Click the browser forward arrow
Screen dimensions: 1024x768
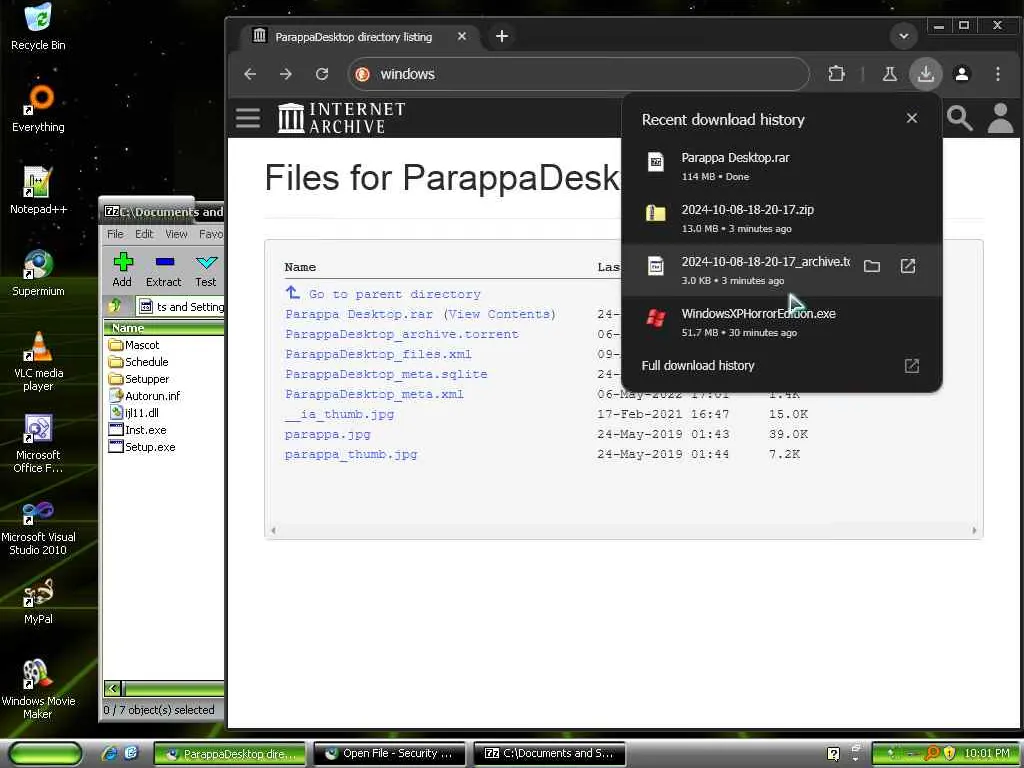coord(285,74)
